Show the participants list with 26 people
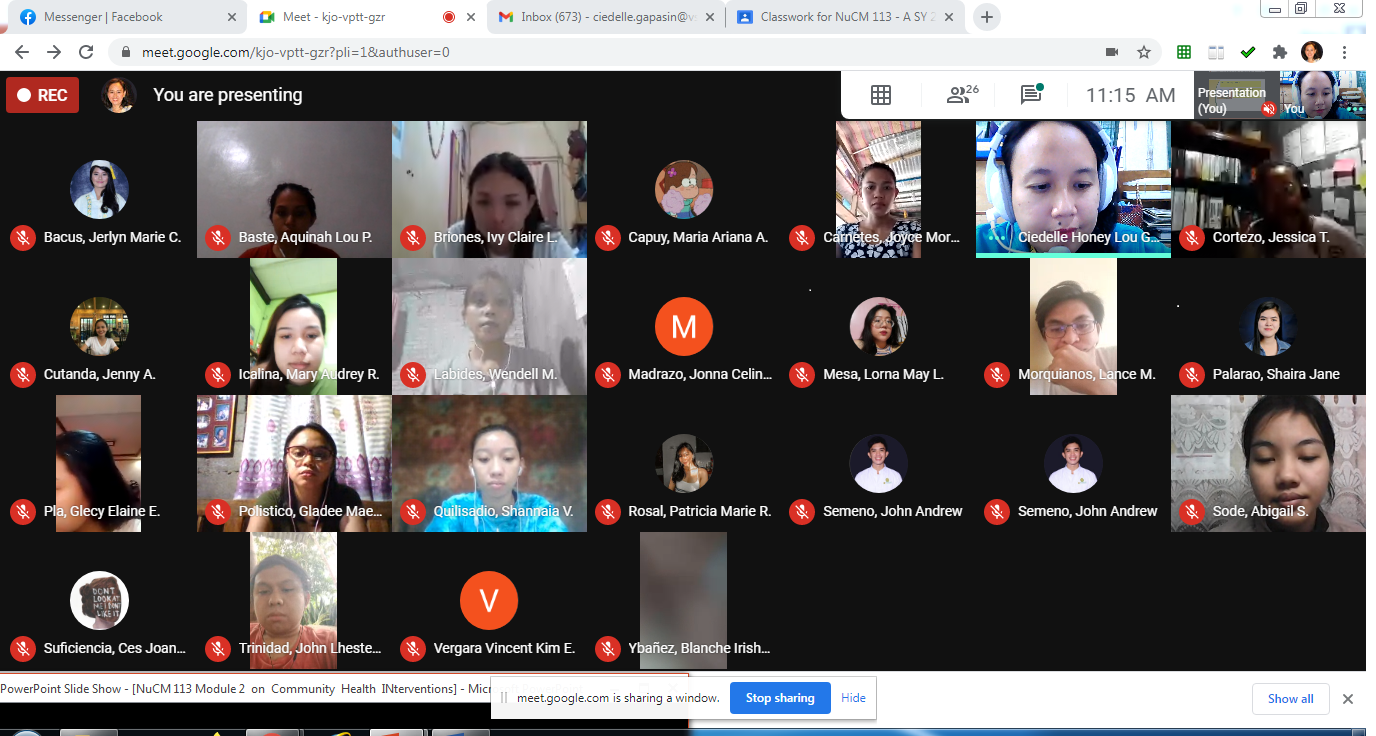The width and height of the screenshot is (1376, 736). pos(962,95)
